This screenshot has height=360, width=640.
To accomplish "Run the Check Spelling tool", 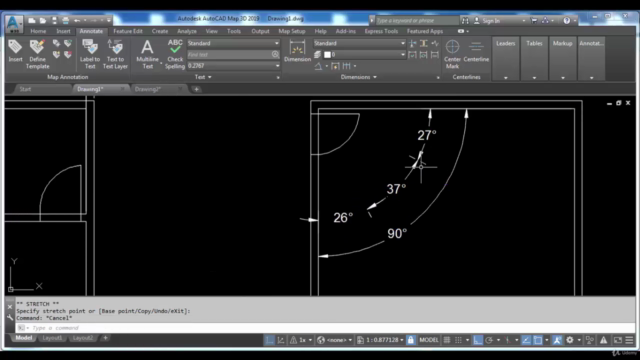I will tap(175, 54).
